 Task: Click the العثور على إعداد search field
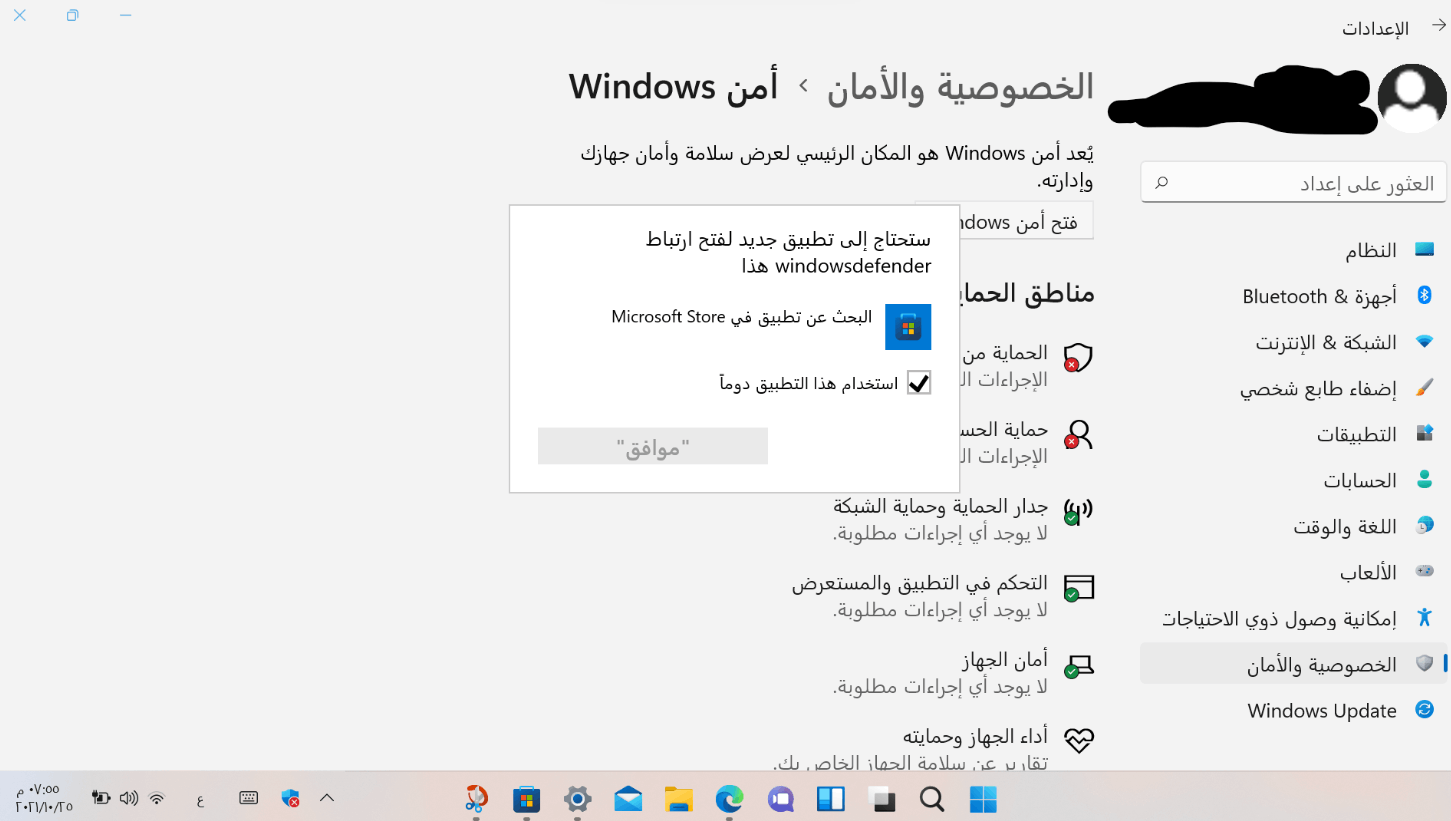(1294, 183)
